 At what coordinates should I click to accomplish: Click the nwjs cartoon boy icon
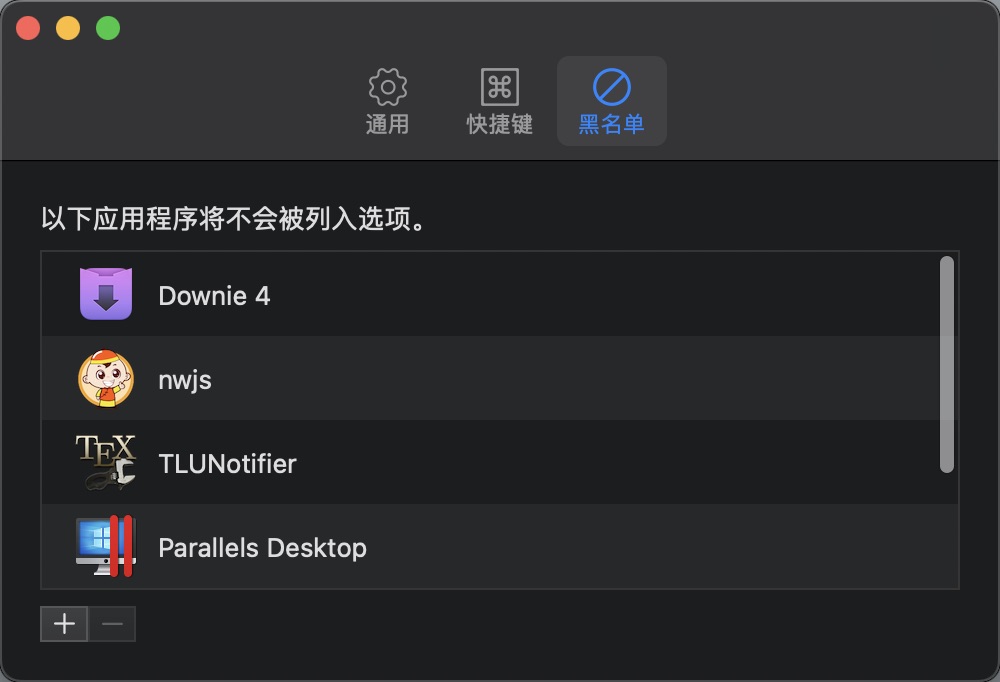coord(106,378)
